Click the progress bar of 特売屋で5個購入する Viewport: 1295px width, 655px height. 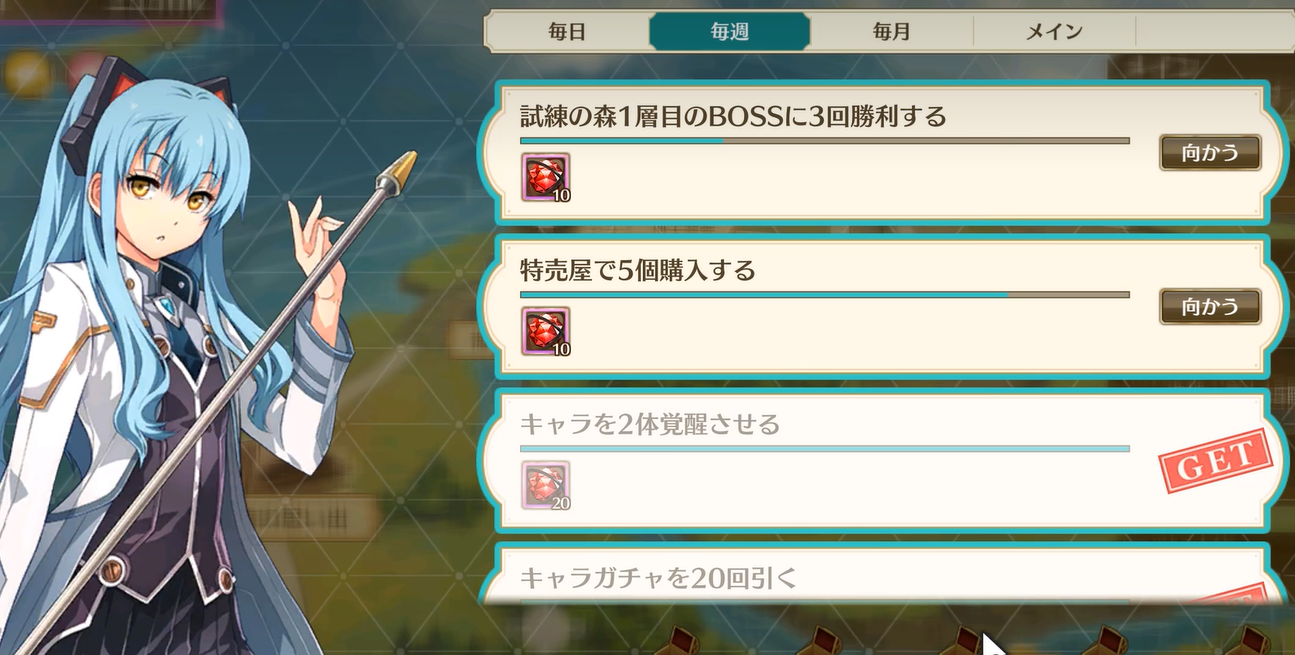825,295
